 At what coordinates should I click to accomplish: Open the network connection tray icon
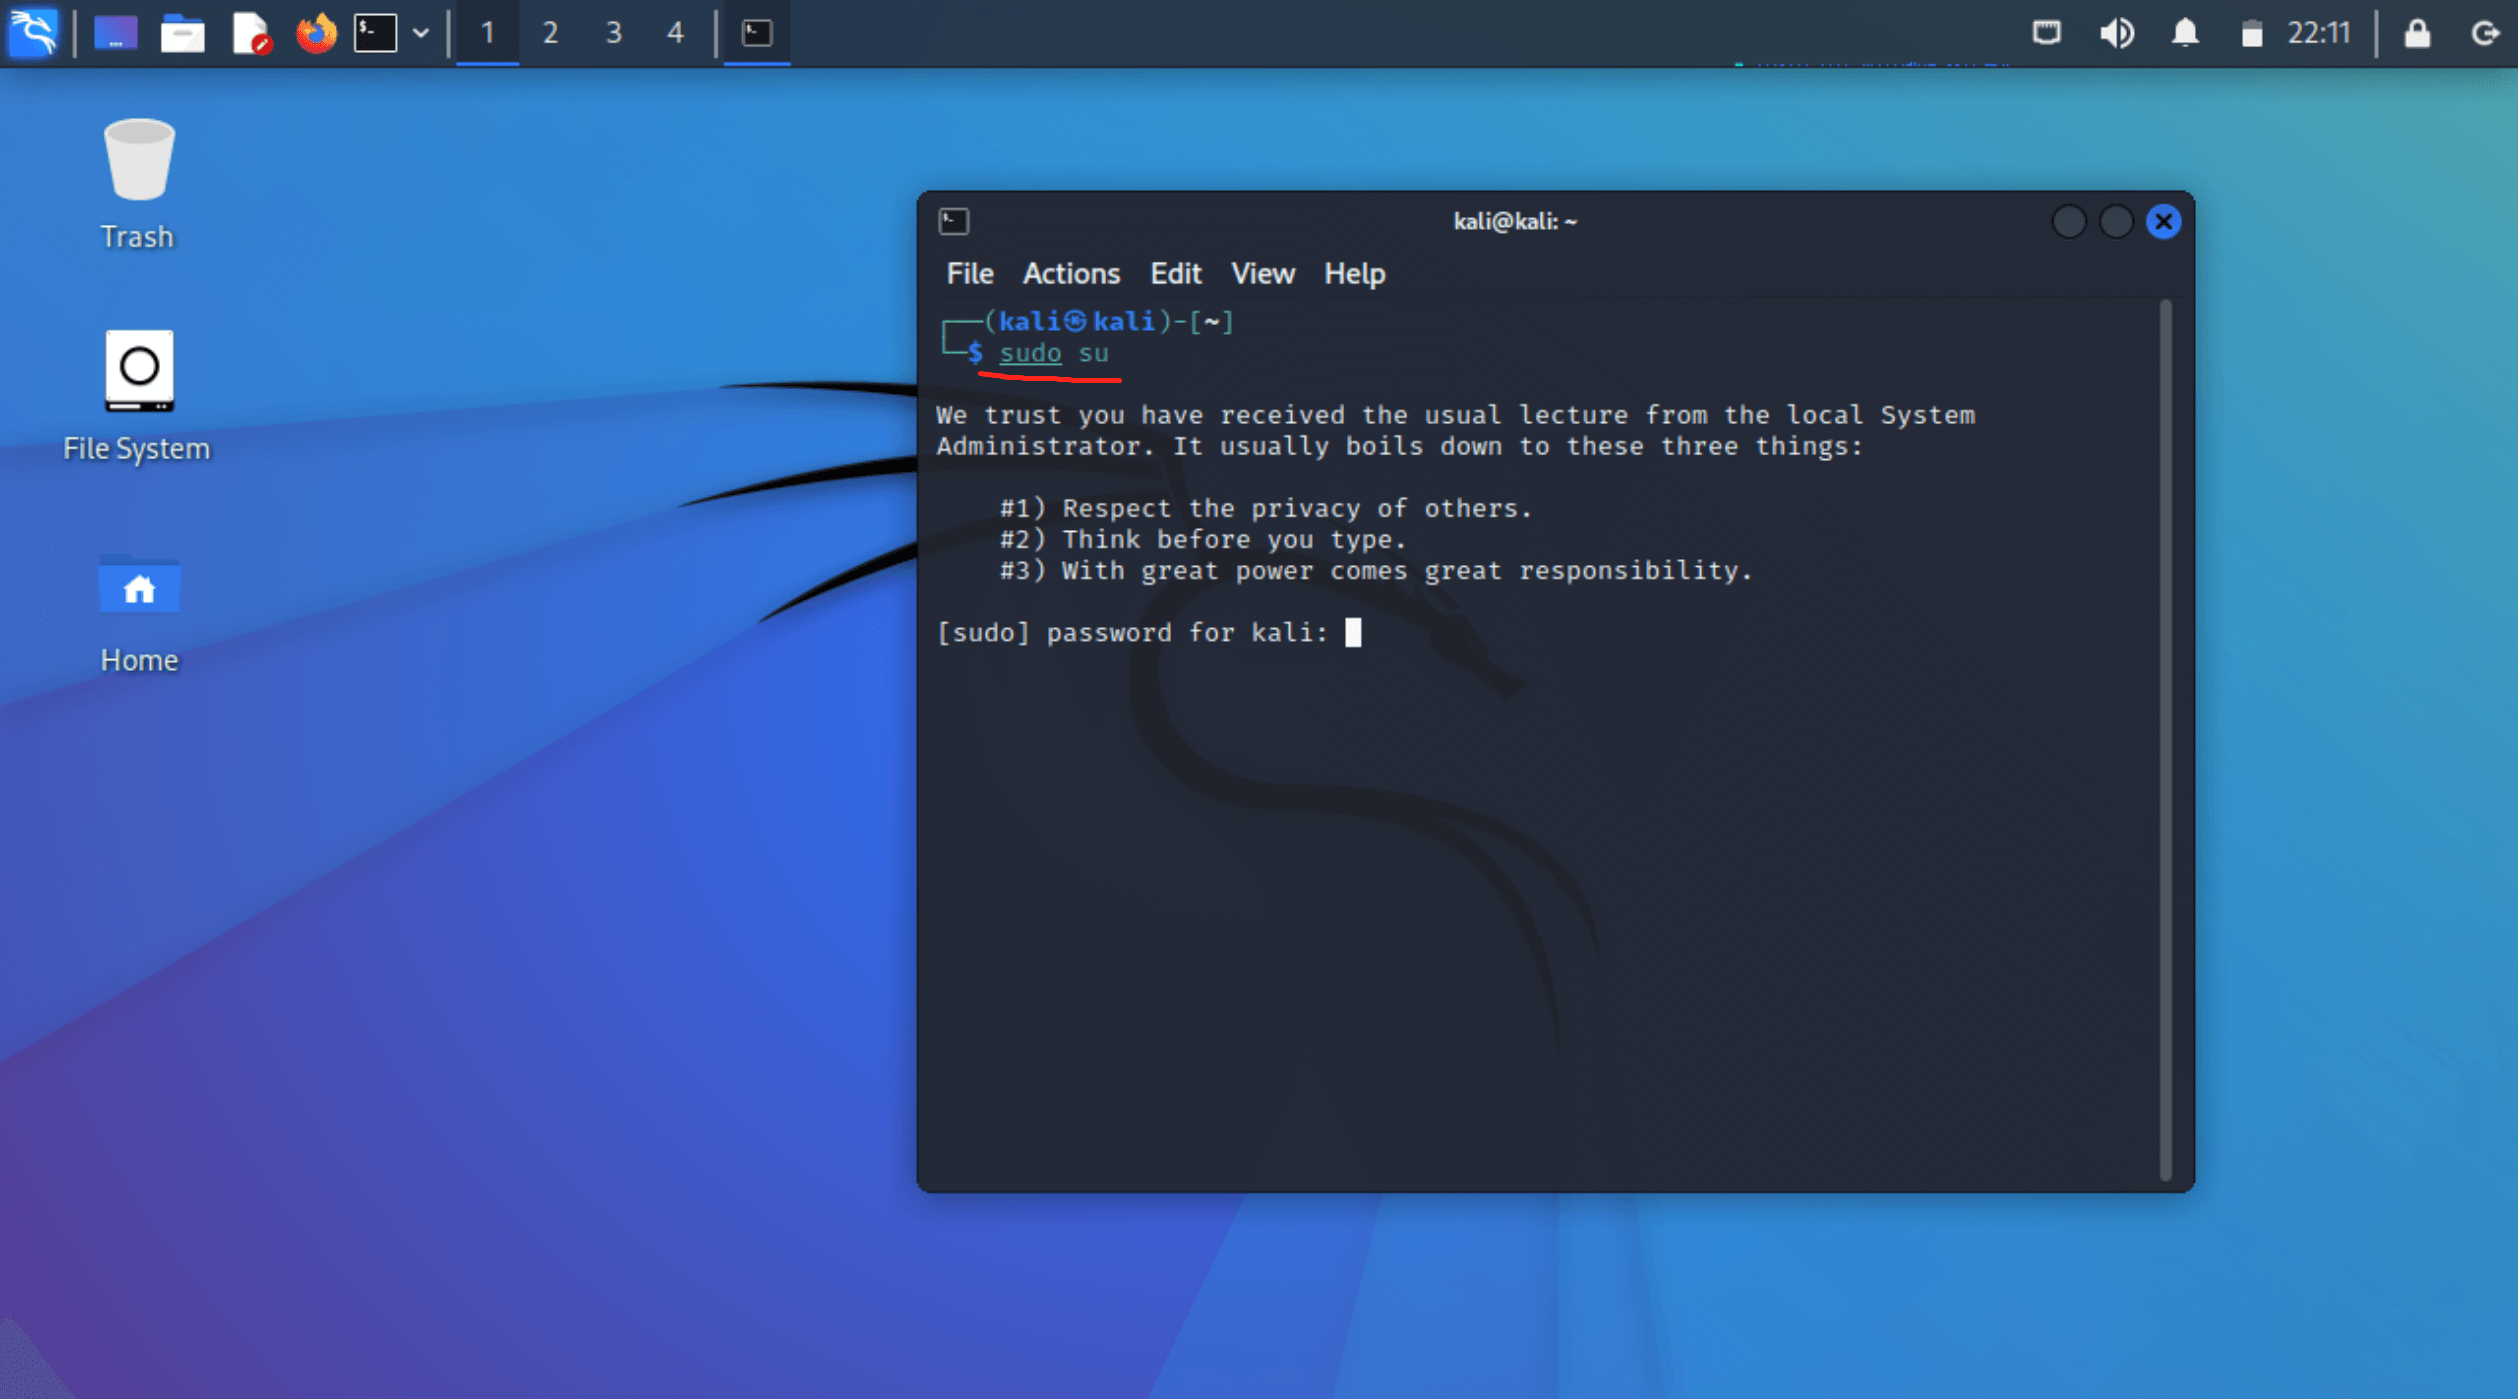2047,33
